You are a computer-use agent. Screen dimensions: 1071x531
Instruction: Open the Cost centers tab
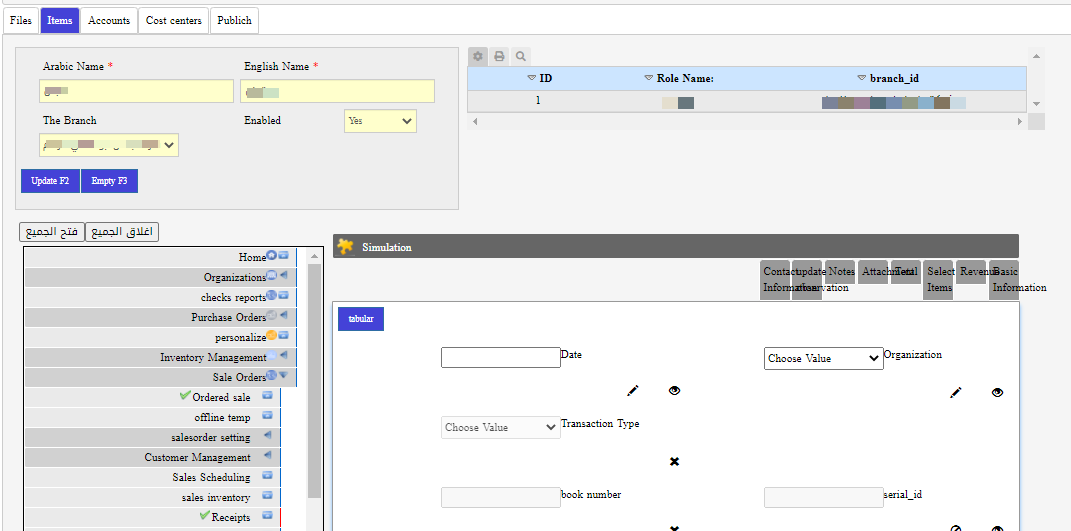coord(173,20)
